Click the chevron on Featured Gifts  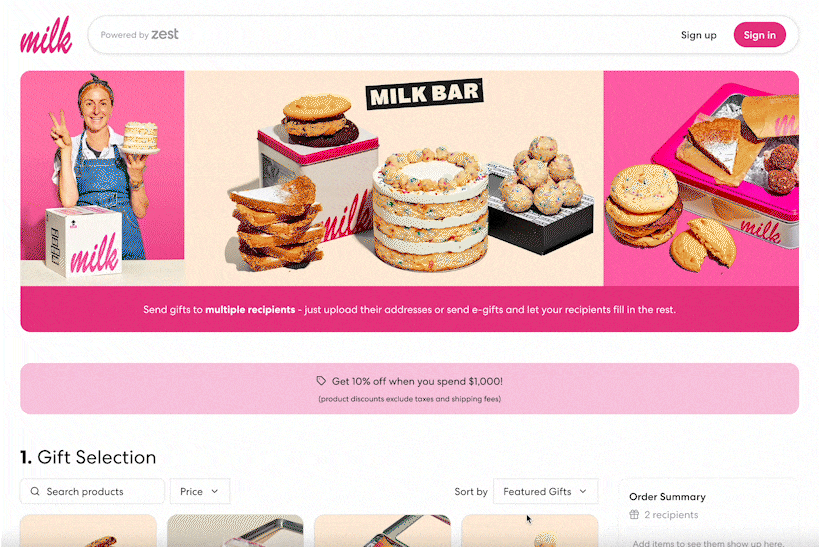583,492
